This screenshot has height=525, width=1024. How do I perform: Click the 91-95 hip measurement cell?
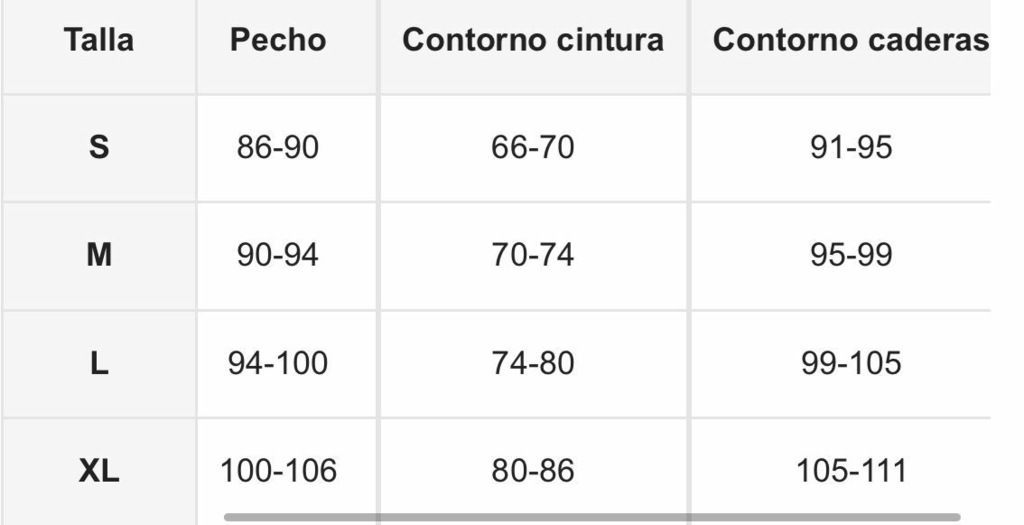(850, 148)
